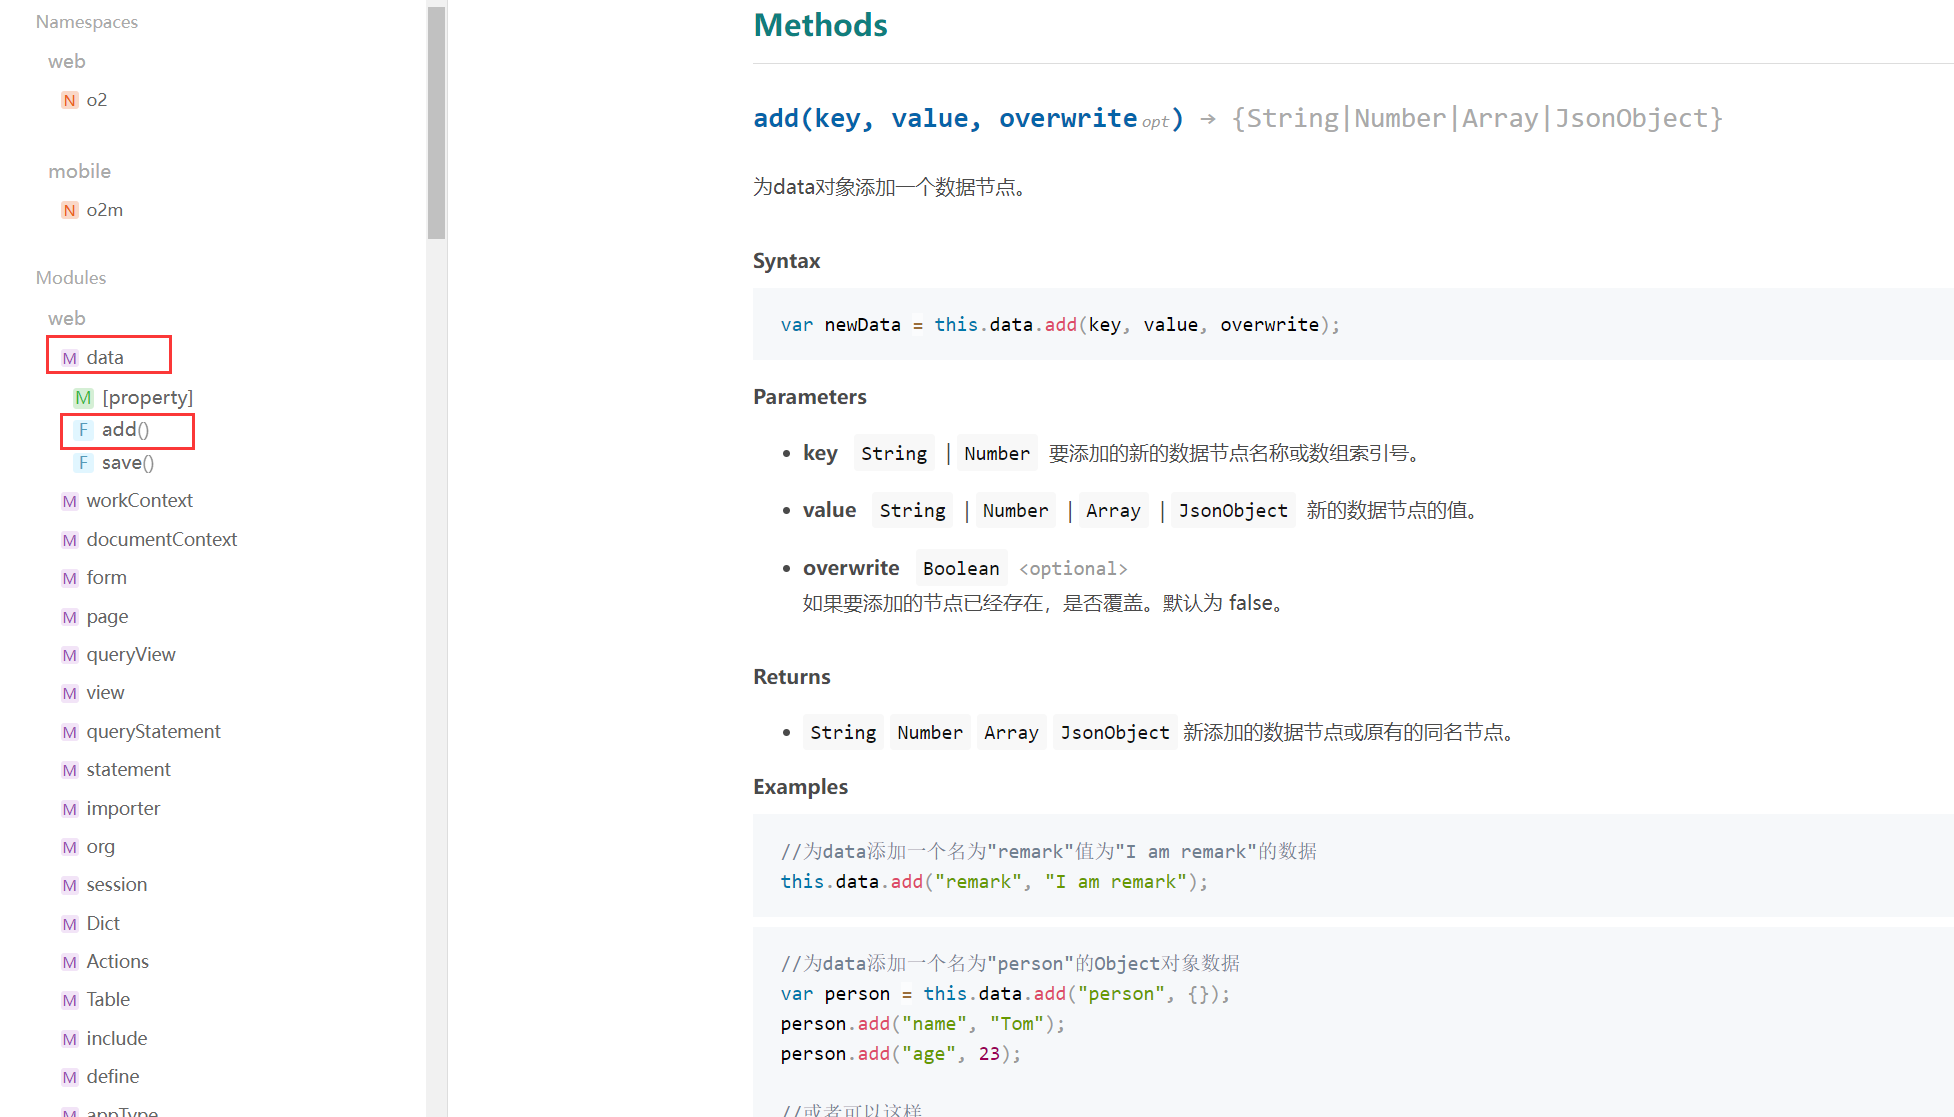Navigate to the importer module
Image resolution: width=1954 pixels, height=1117 pixels.
tap(122, 808)
